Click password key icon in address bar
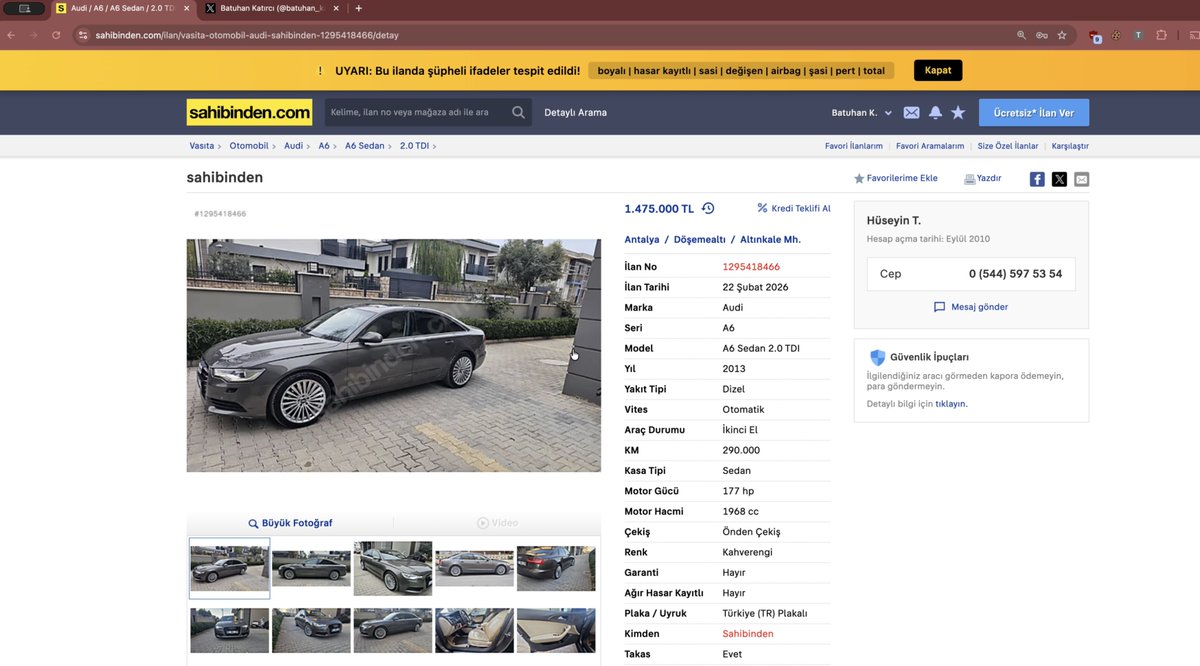 click(x=1041, y=35)
